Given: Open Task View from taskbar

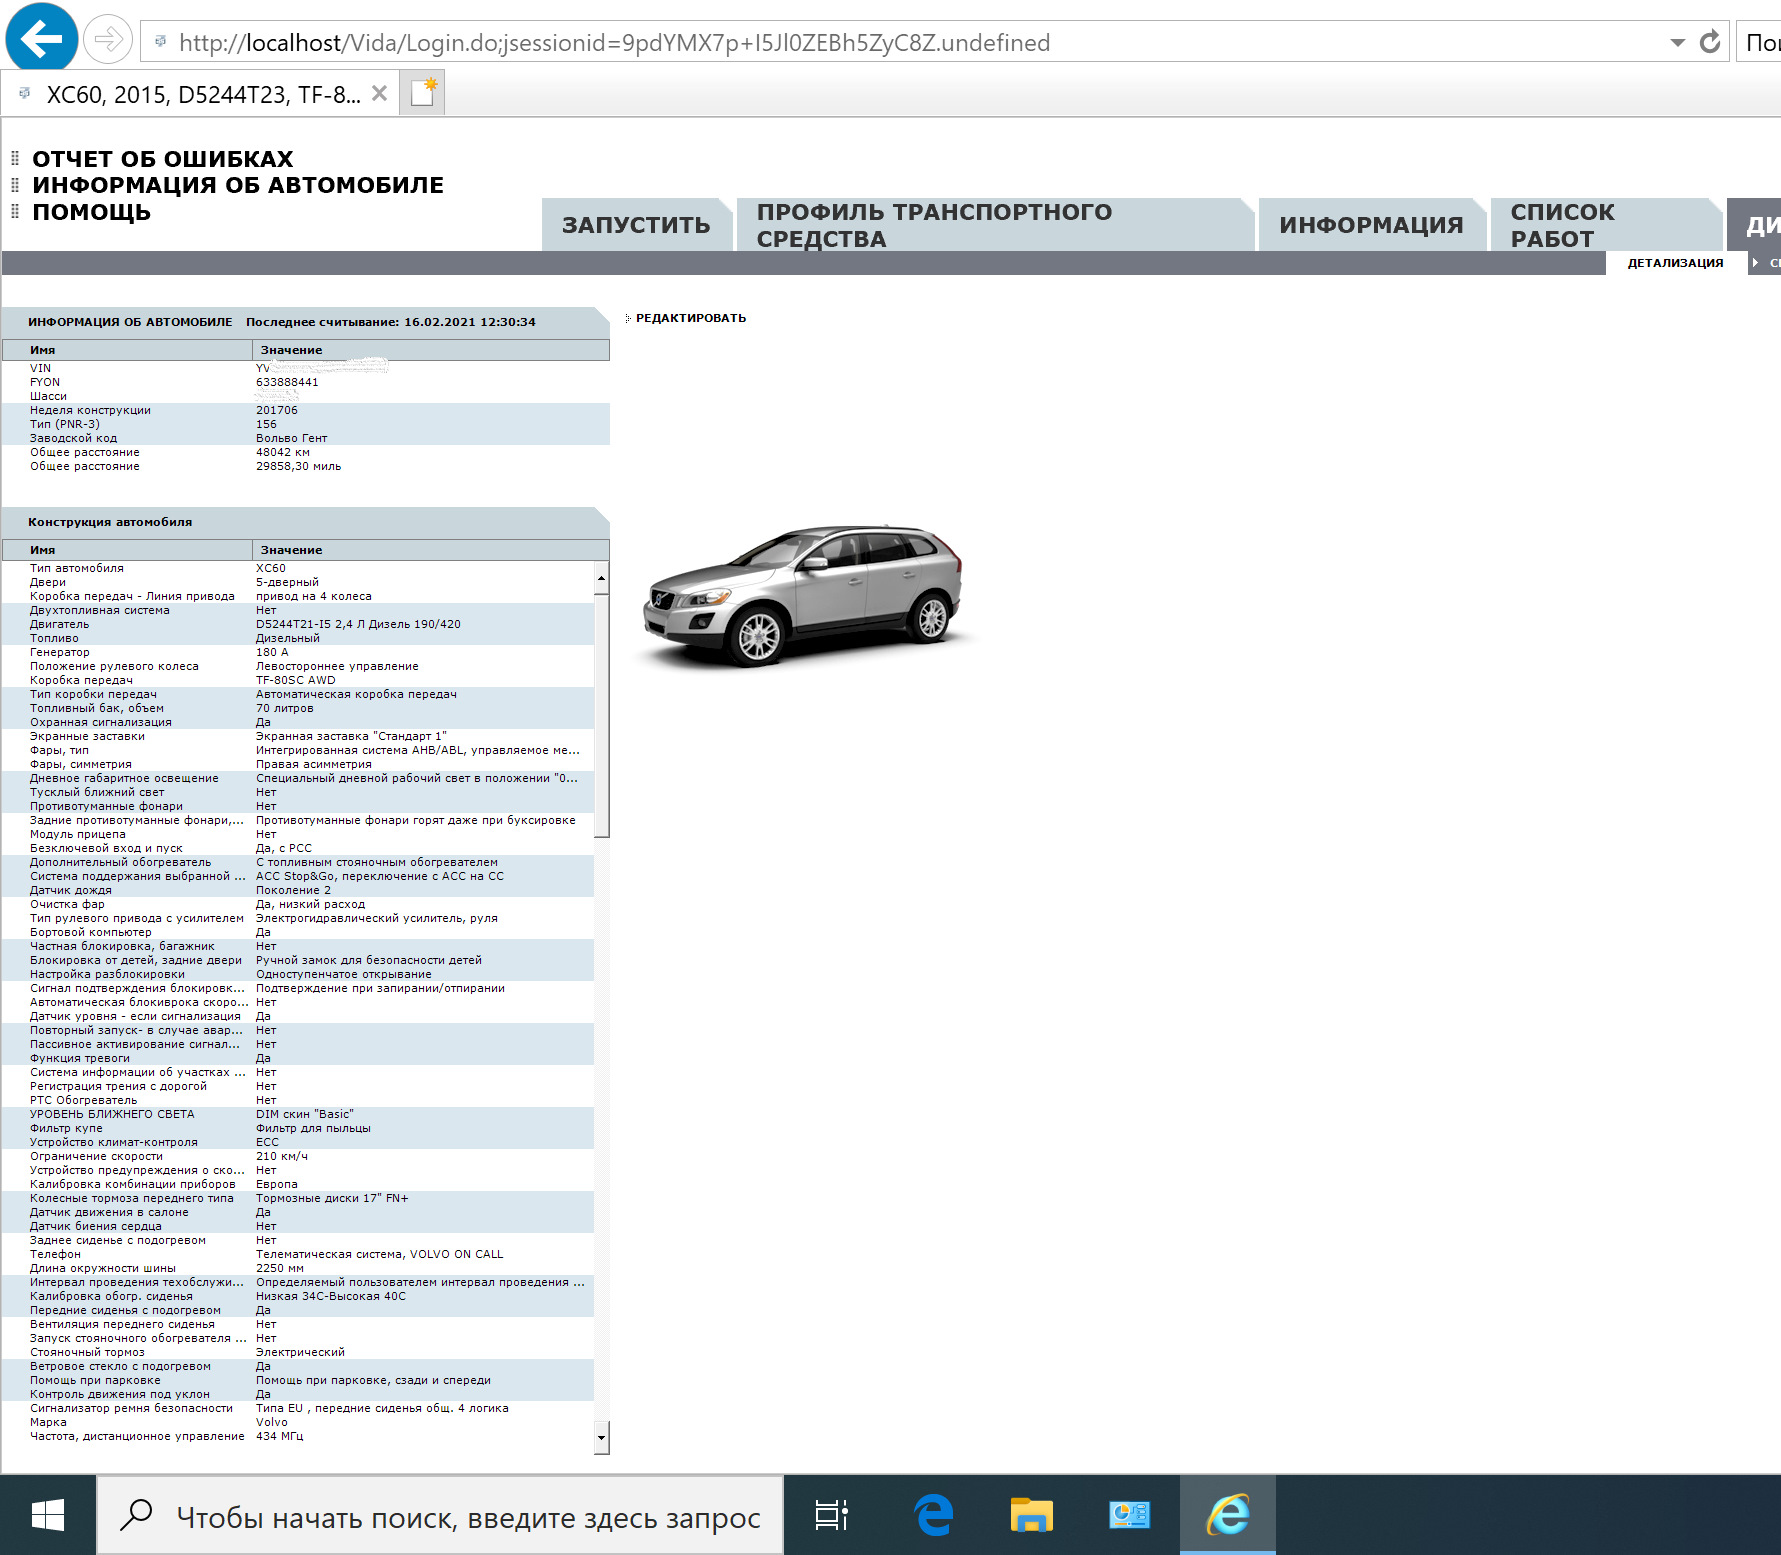Looking at the screenshot, I should click(831, 1516).
